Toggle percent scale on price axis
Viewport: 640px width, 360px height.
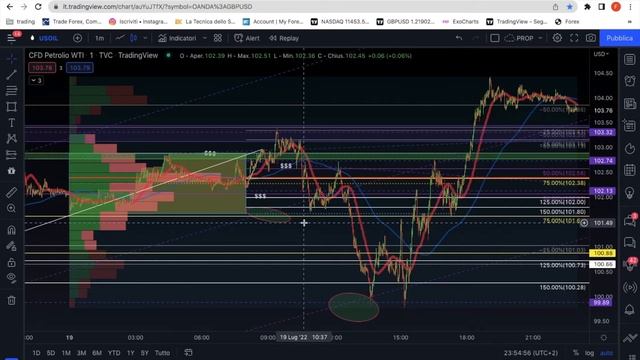click(x=576, y=353)
